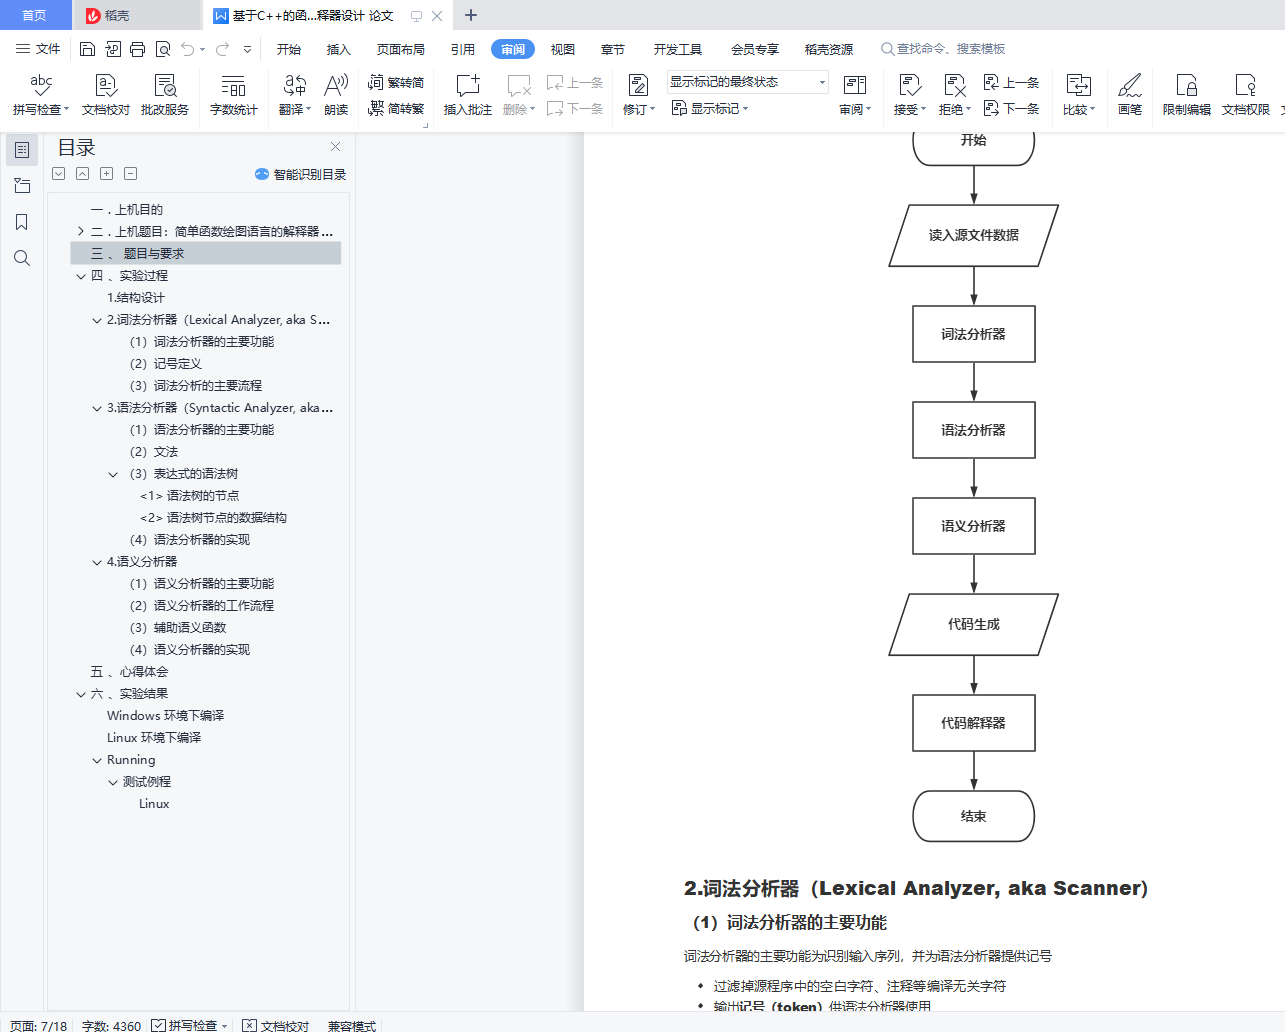Toggle track changes (修订)

638,95
